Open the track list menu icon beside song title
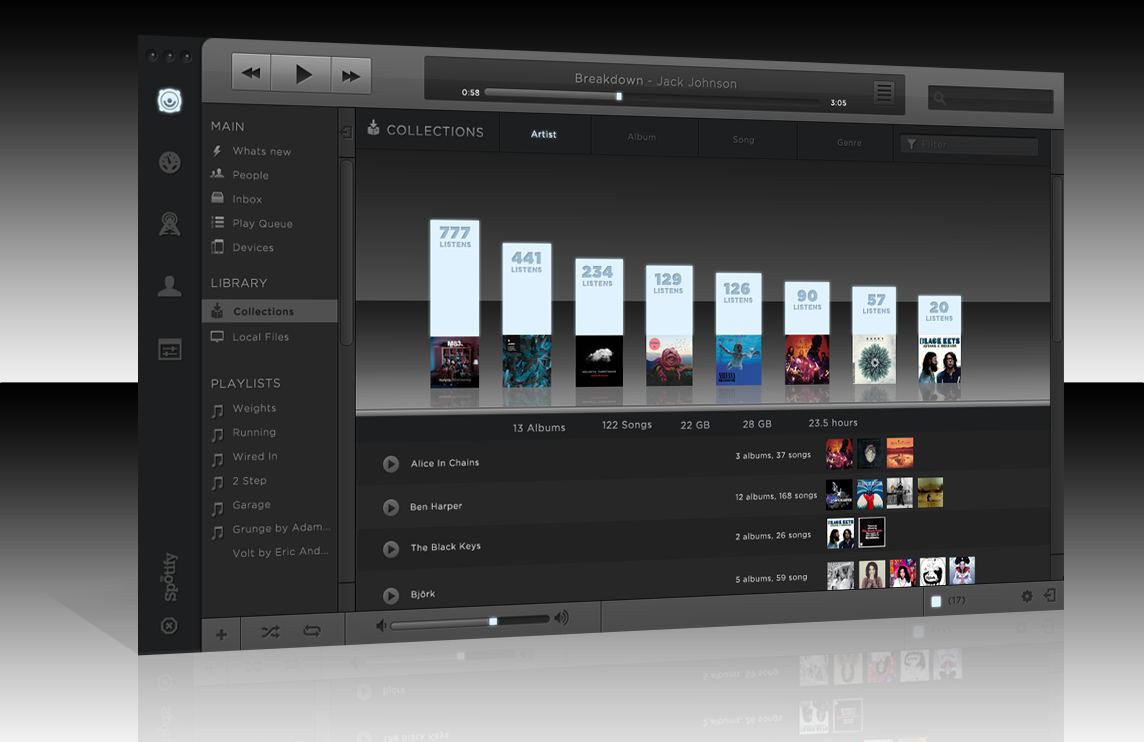This screenshot has height=742, width=1144. tap(884, 93)
